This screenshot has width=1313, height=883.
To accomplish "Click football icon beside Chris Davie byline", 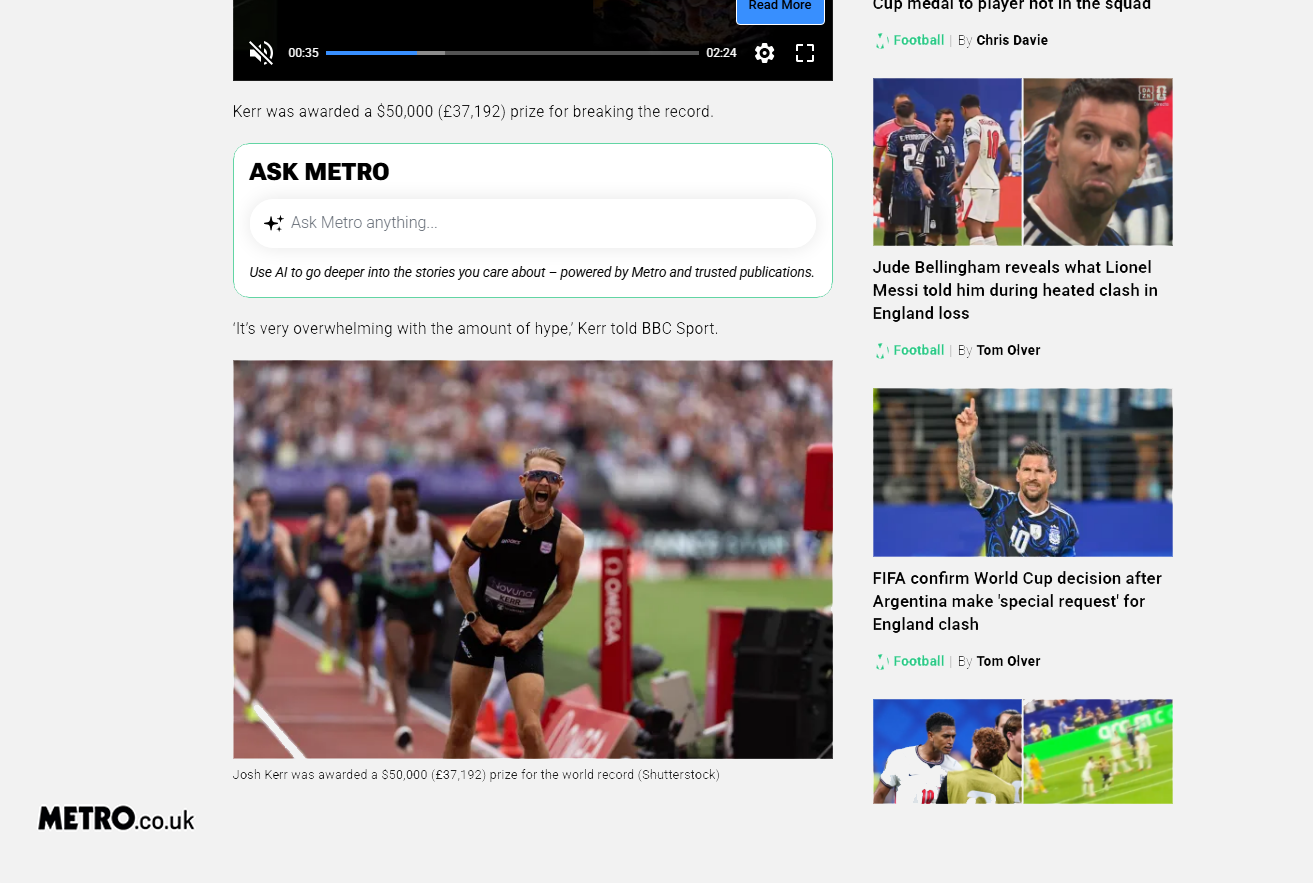I will pyautogui.click(x=881, y=41).
